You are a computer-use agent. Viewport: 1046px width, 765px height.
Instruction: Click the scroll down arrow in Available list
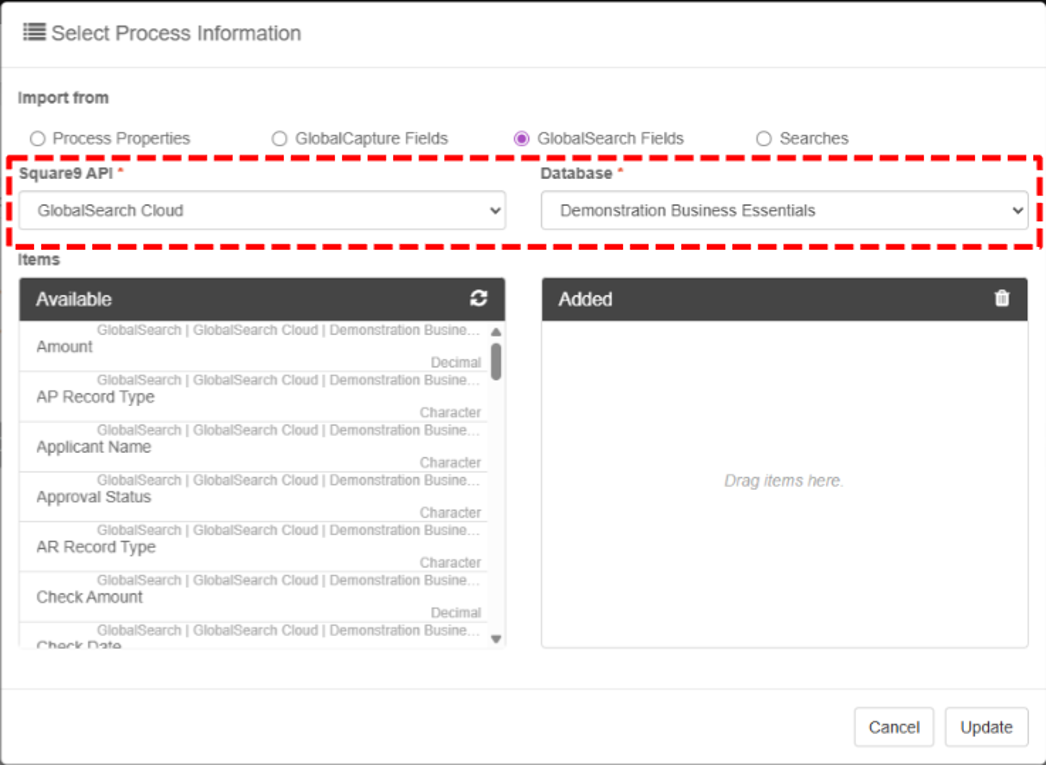click(x=496, y=639)
